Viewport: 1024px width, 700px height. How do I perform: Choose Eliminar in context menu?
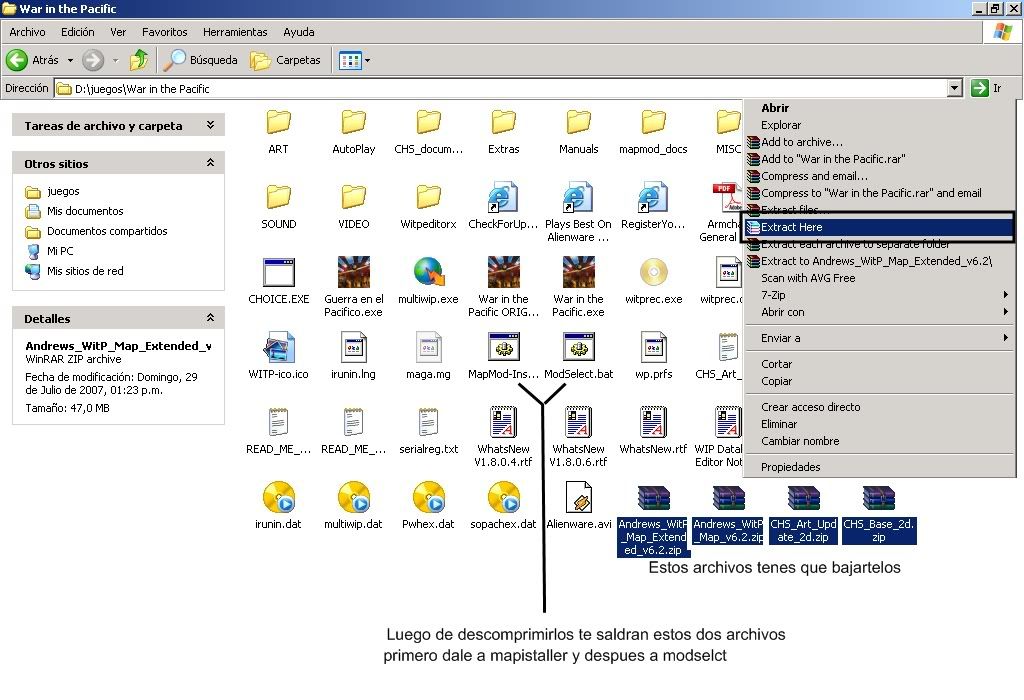880,424
